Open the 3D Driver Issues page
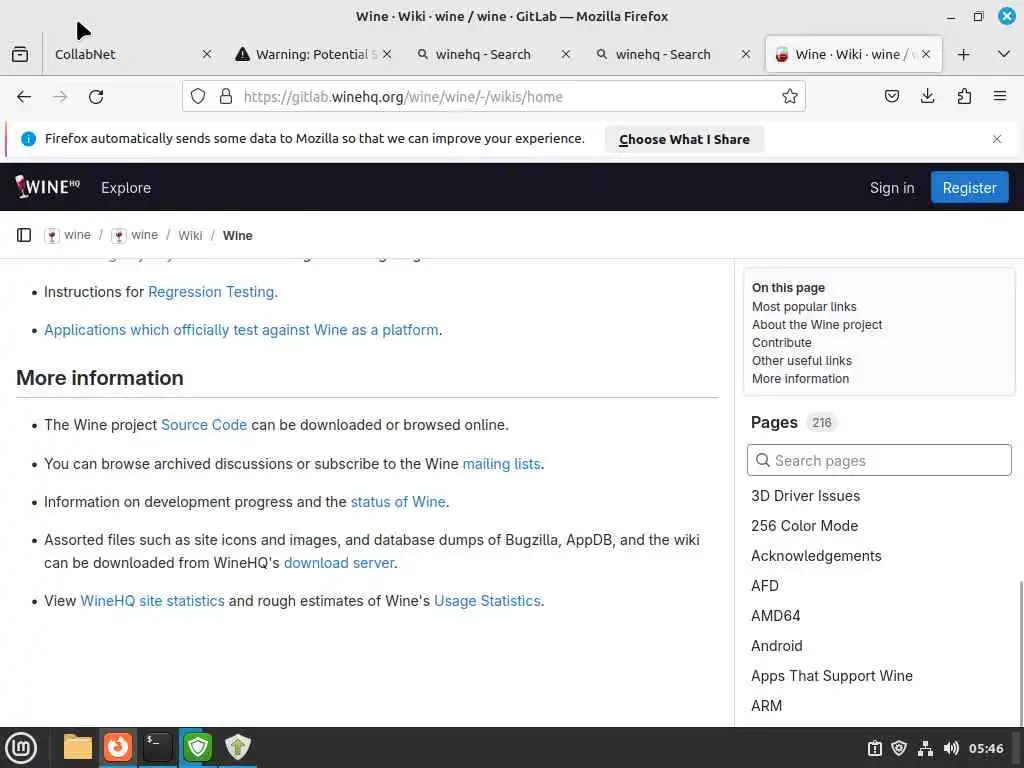The image size is (1024, 768). (805, 496)
